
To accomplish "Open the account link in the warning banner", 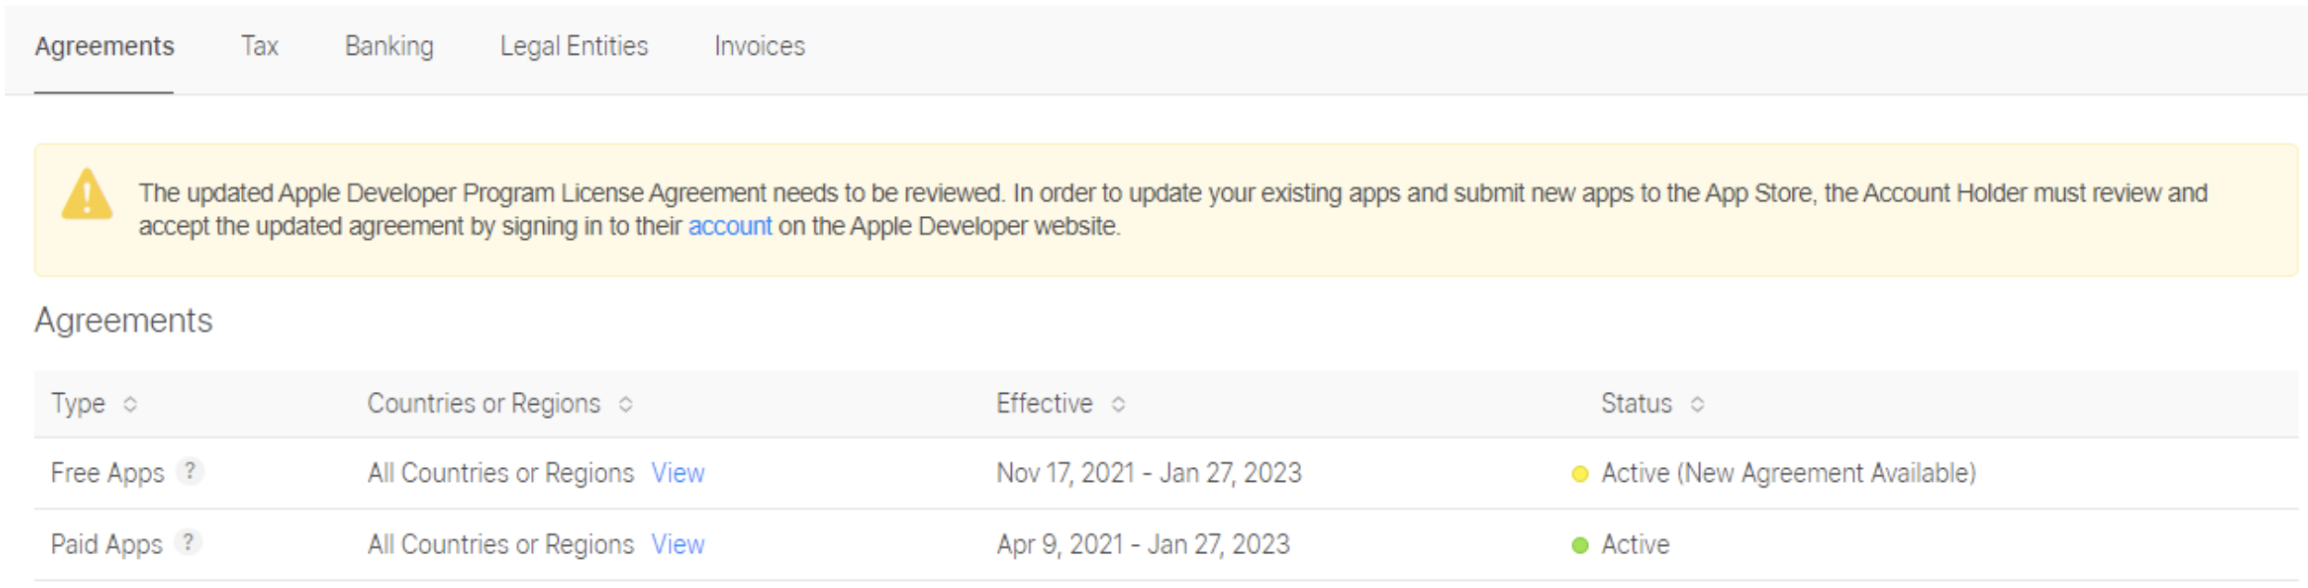I will [x=730, y=226].
